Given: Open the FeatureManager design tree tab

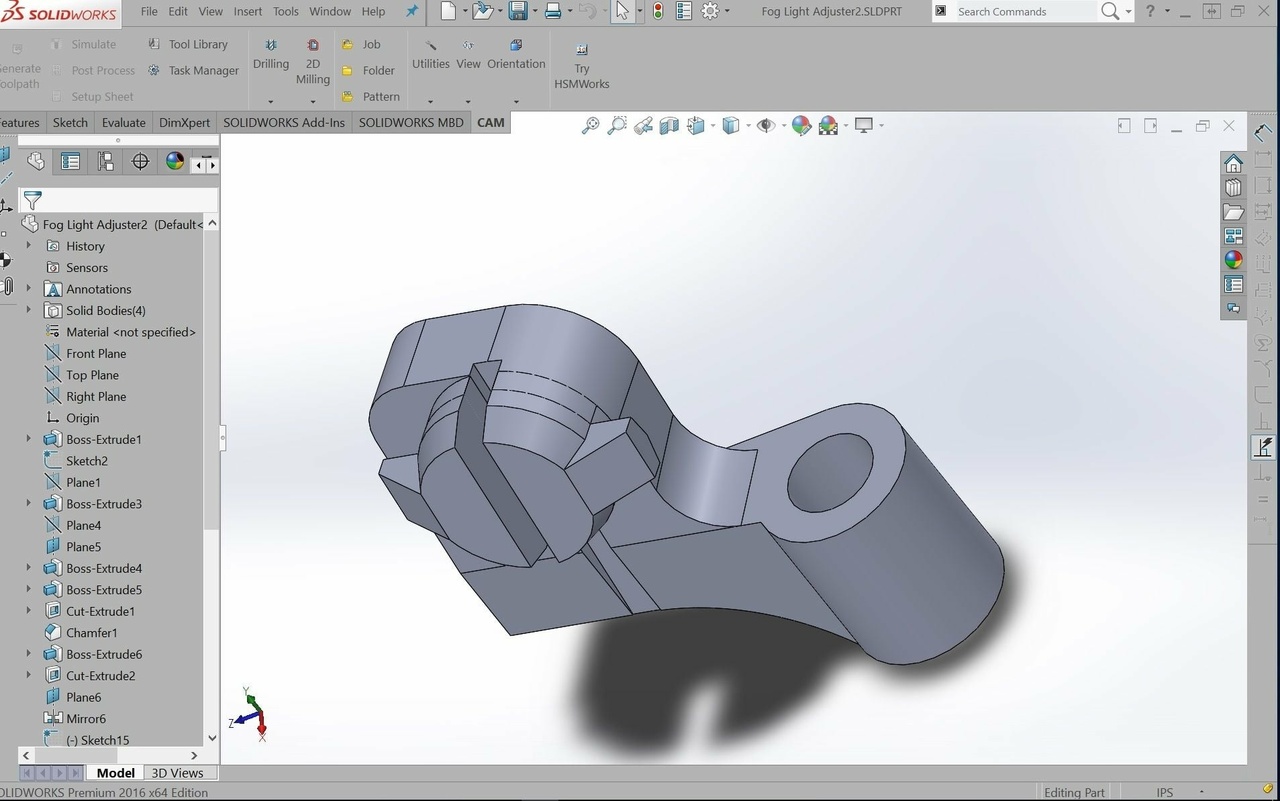Looking at the screenshot, I should [x=36, y=161].
